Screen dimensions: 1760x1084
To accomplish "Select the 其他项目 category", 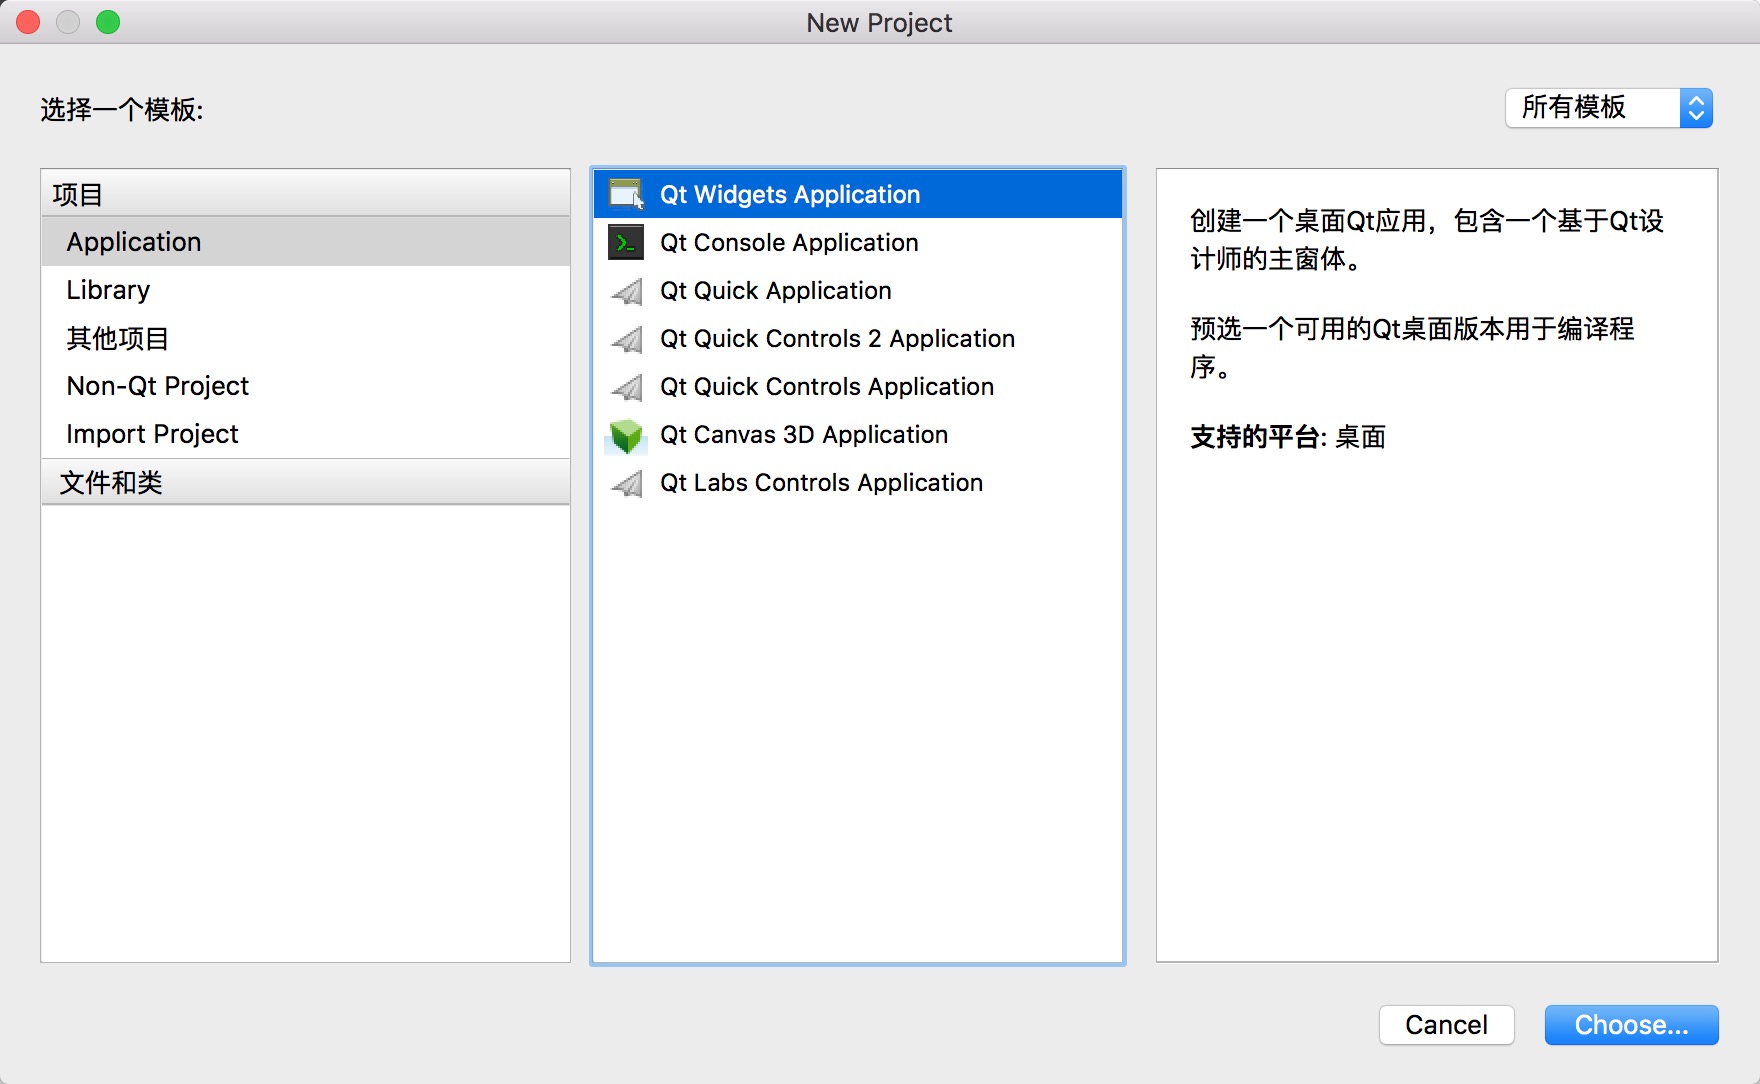I will pos(306,338).
